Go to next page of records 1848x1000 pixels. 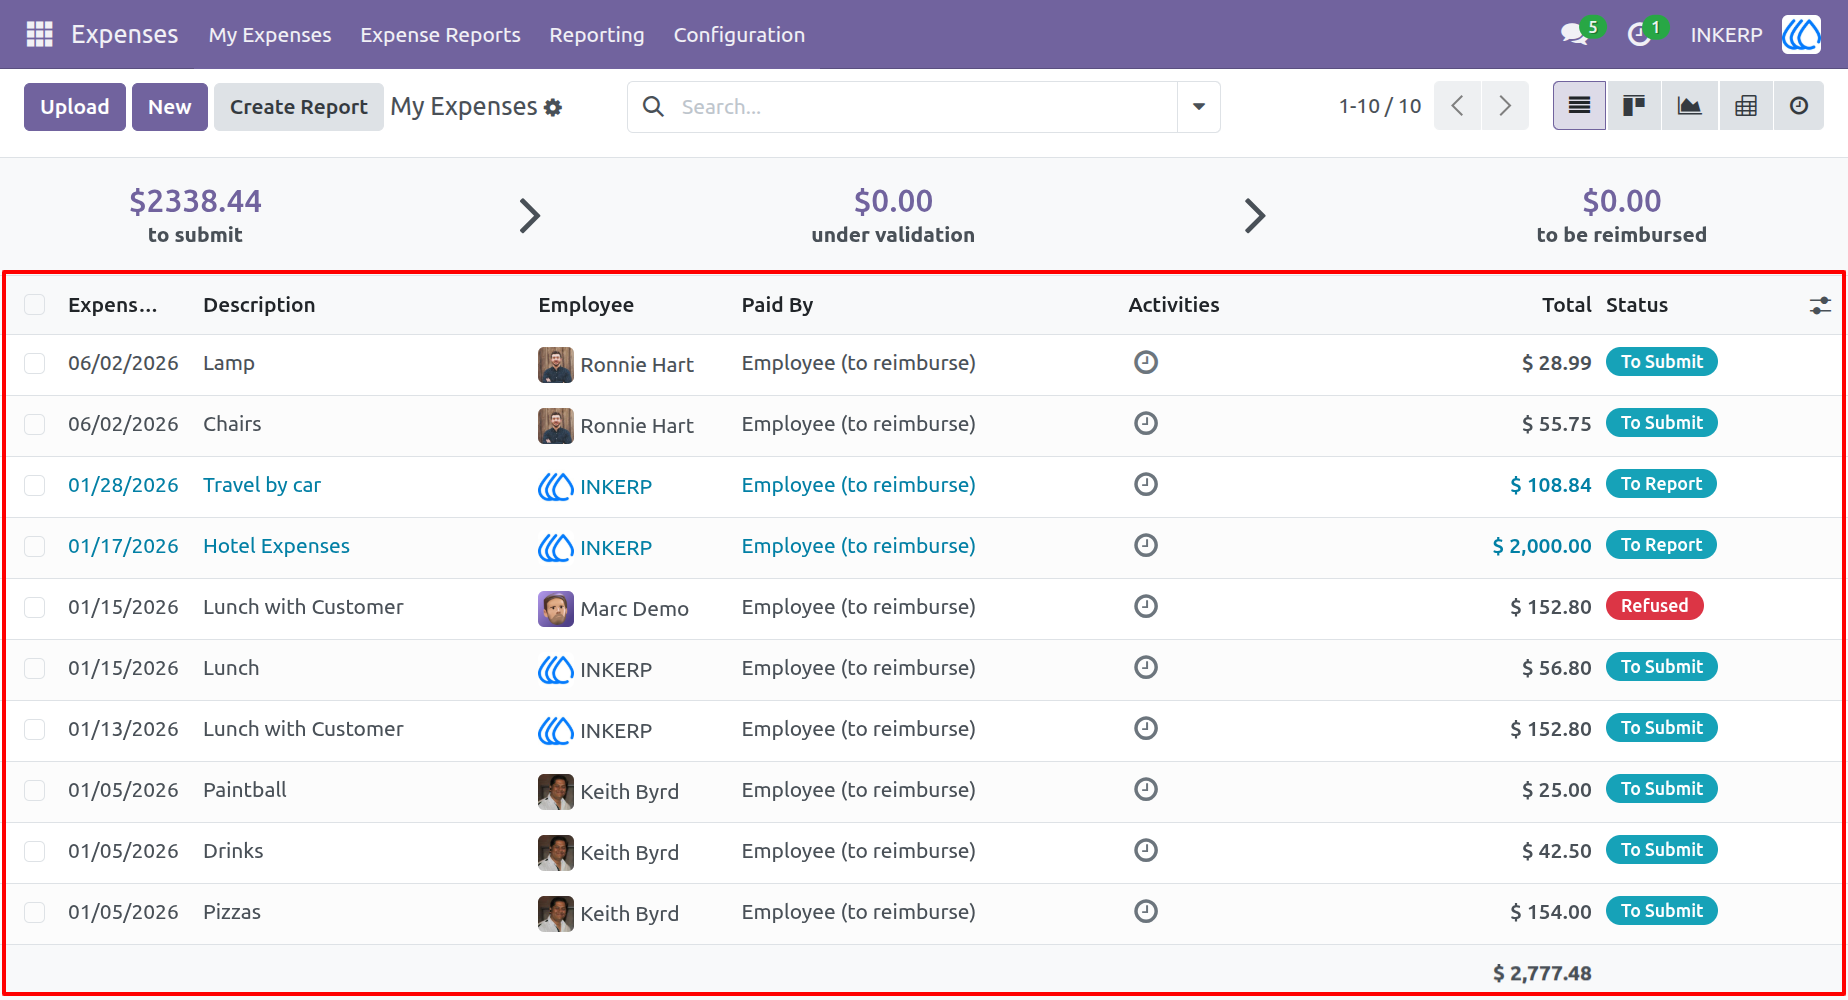[1505, 106]
